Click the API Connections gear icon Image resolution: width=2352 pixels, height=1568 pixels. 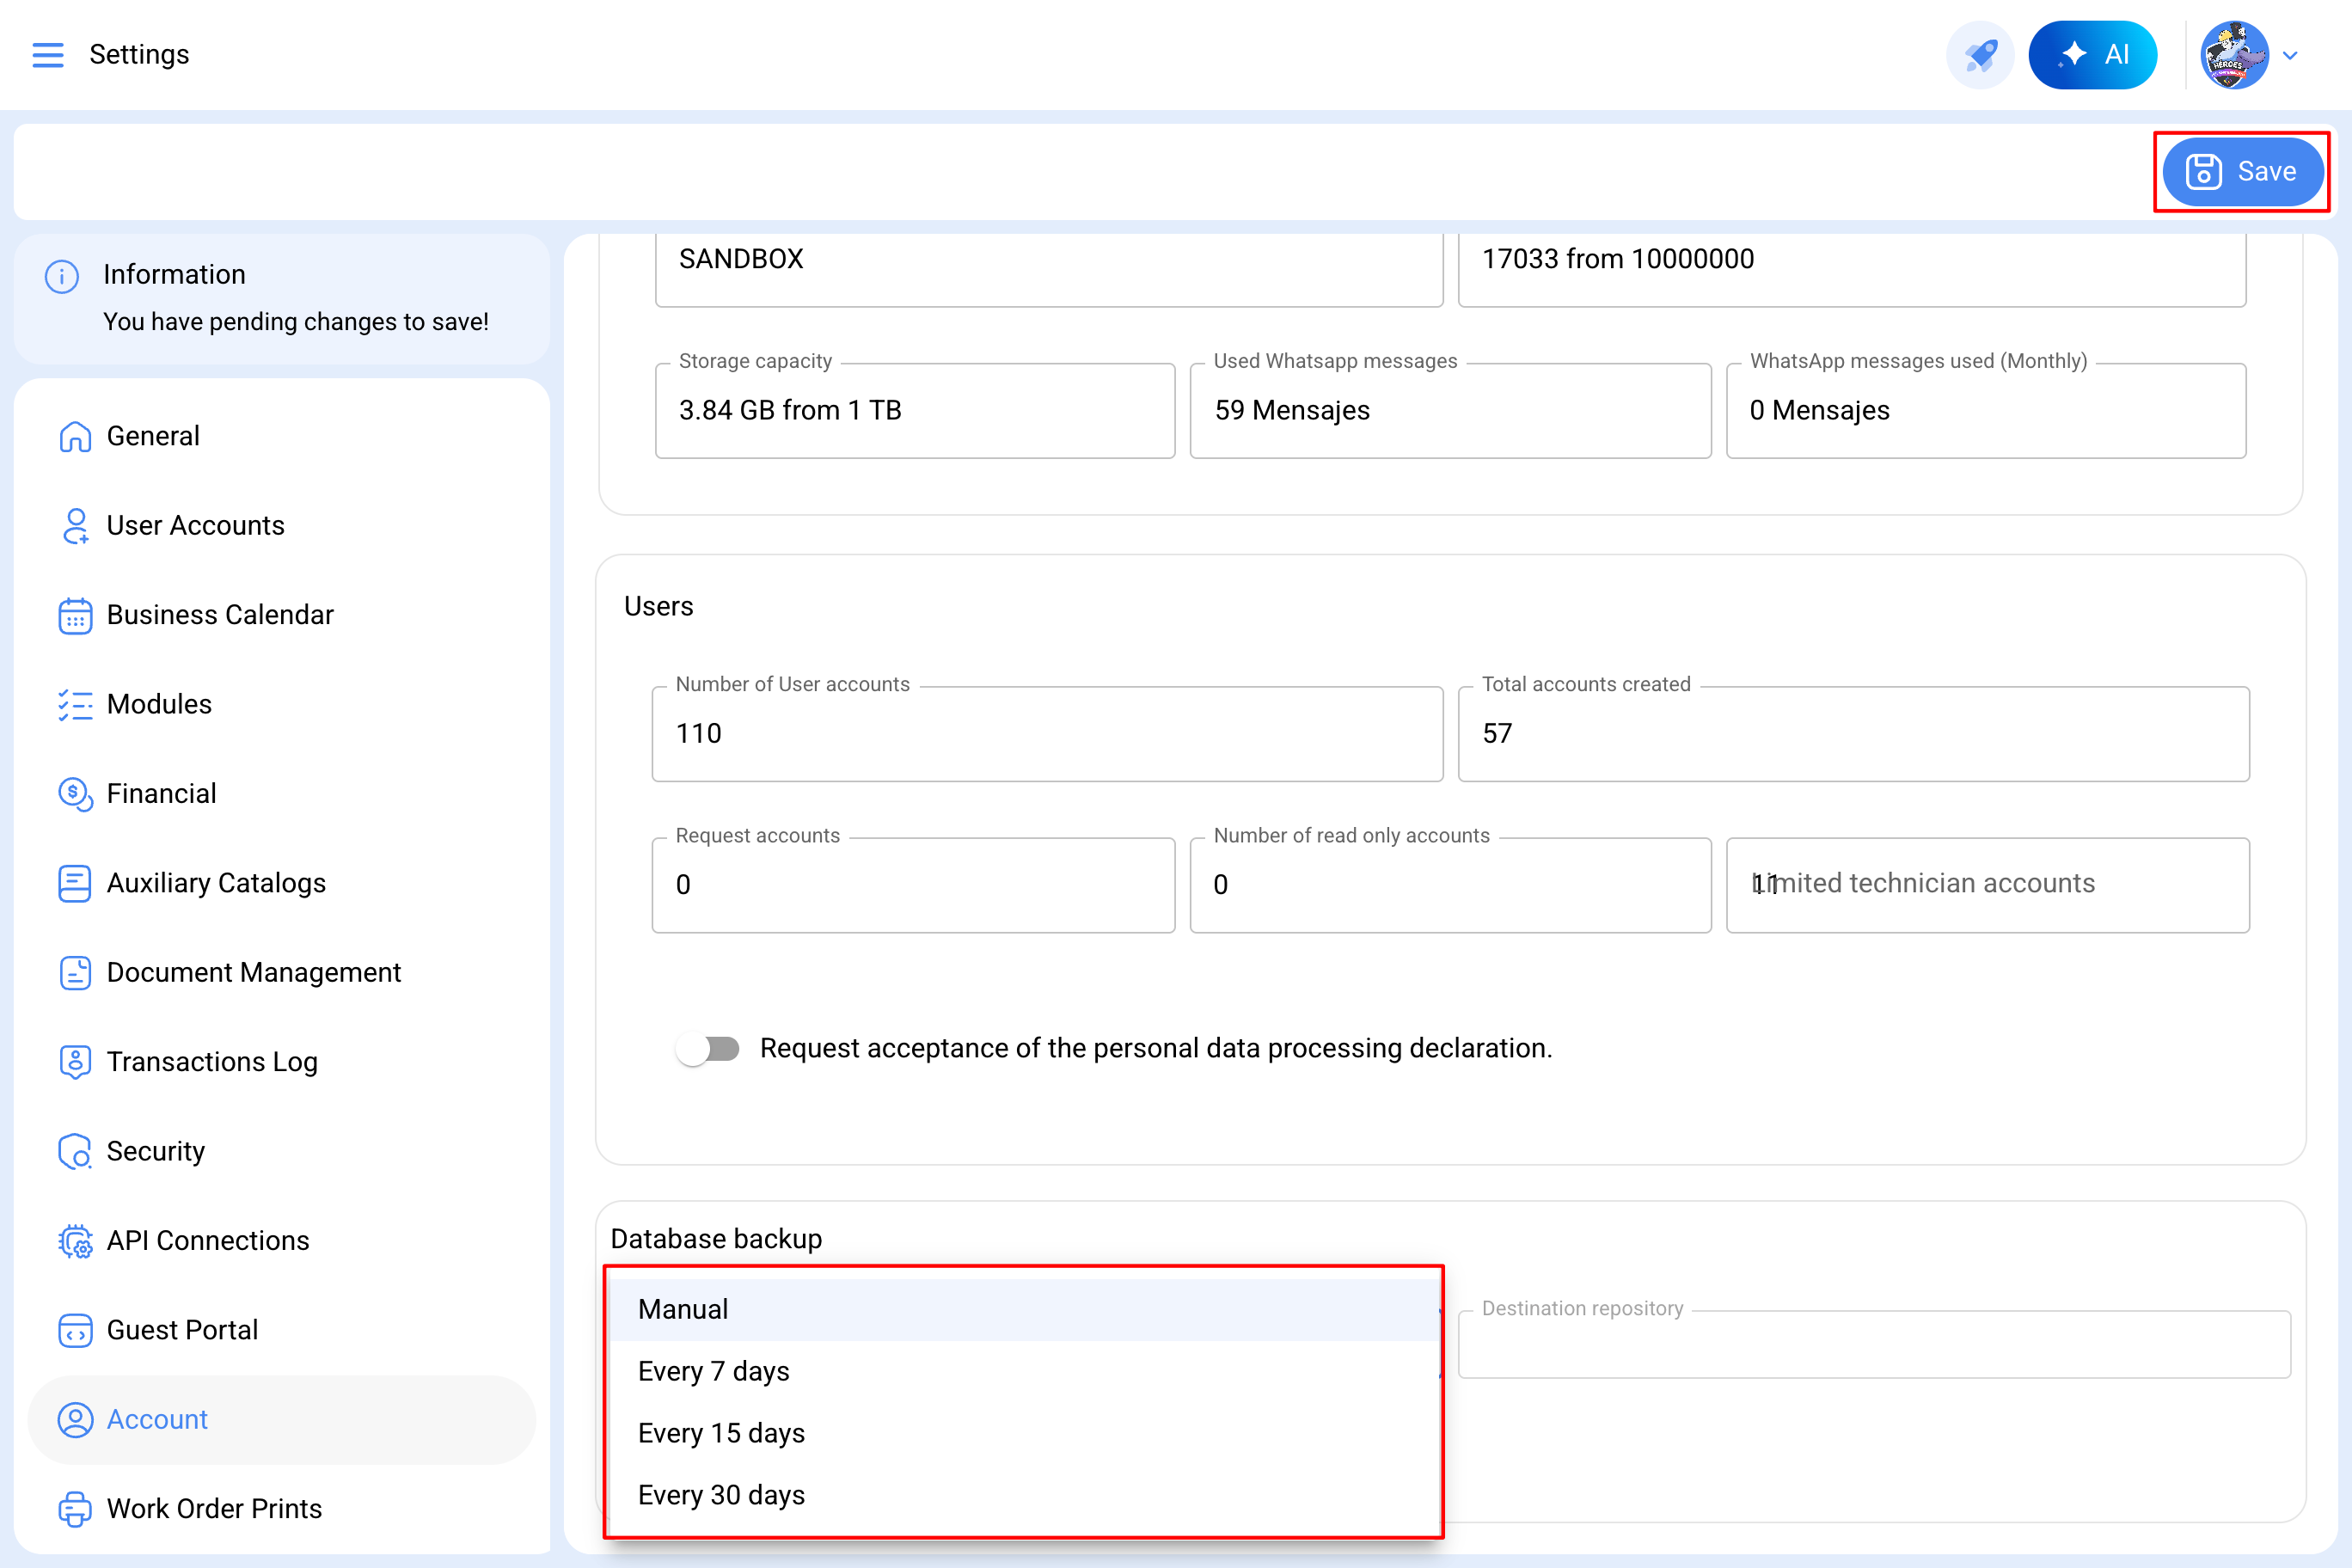click(75, 1240)
